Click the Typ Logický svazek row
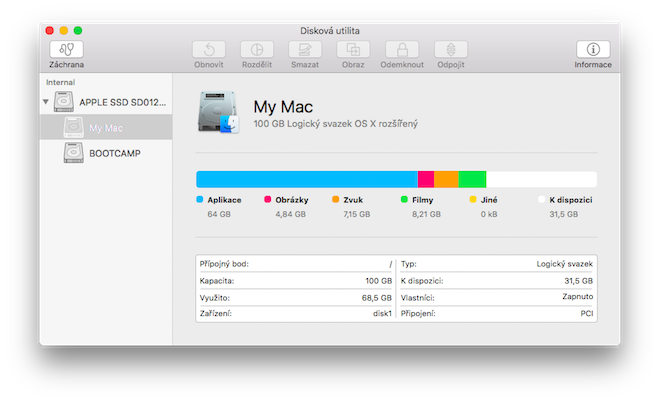 tap(497, 264)
